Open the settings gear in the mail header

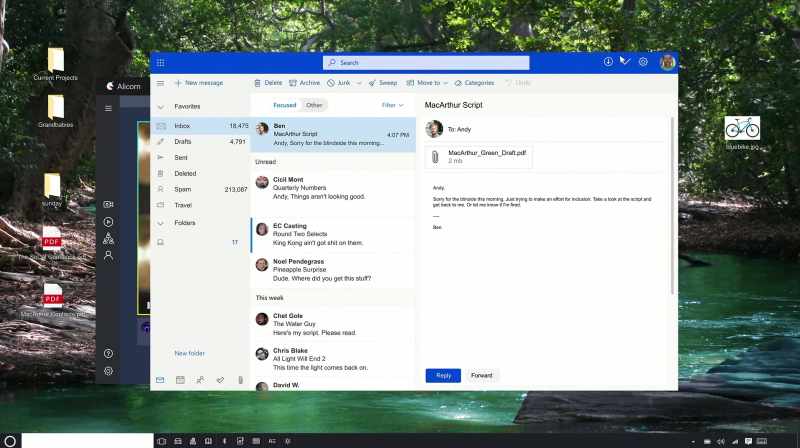pos(643,62)
